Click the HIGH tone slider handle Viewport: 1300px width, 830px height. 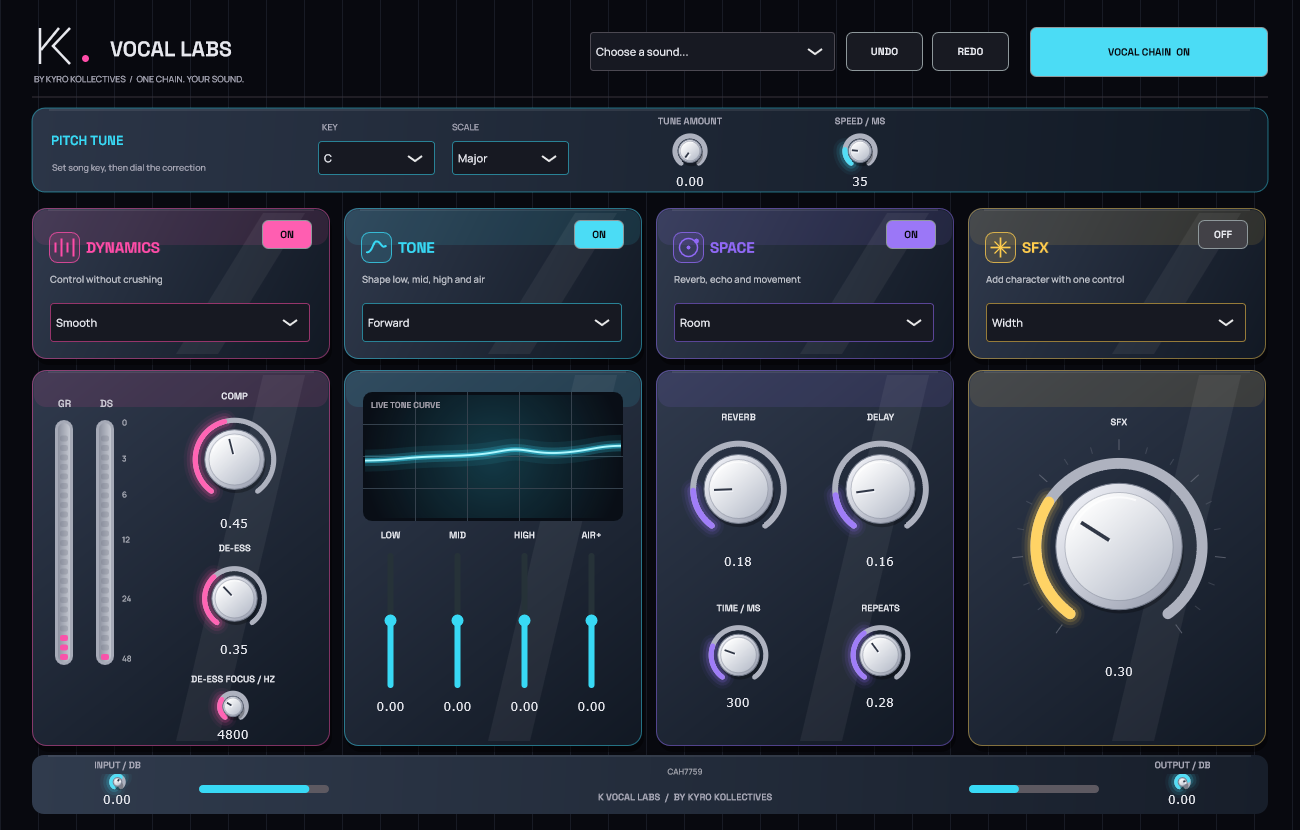coord(524,621)
